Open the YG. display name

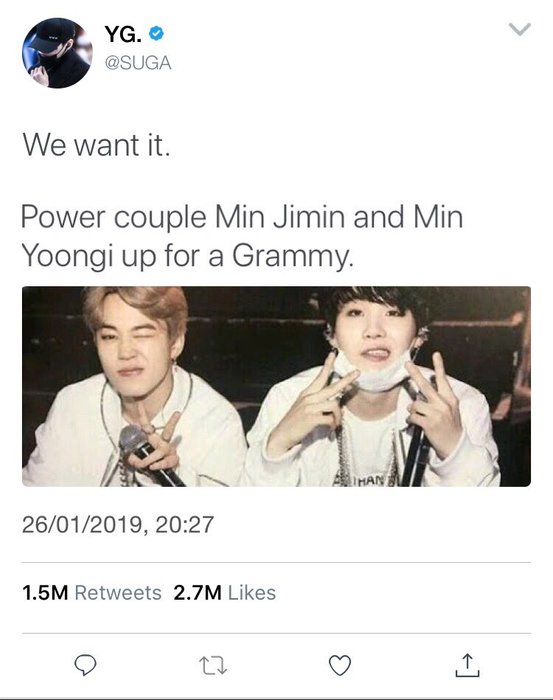(123, 33)
